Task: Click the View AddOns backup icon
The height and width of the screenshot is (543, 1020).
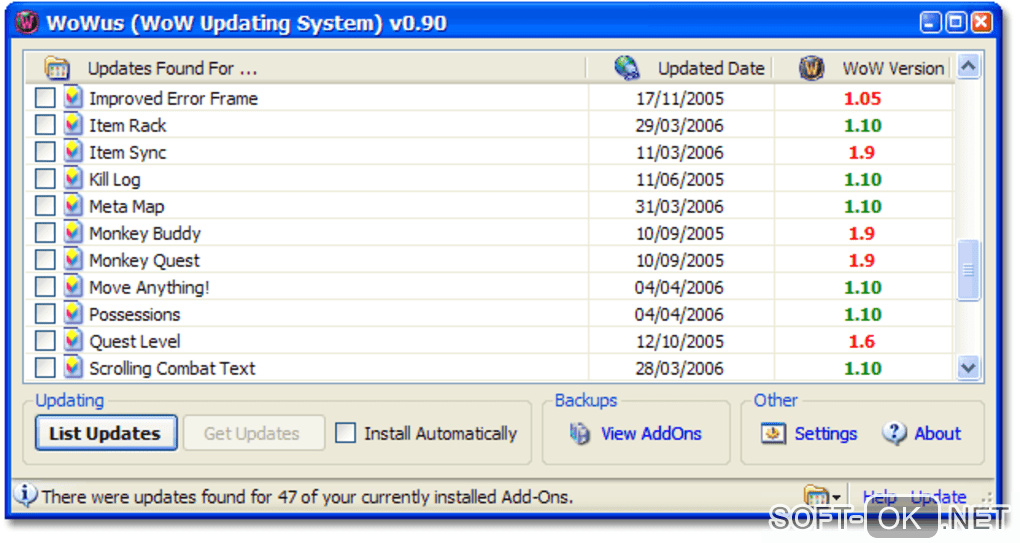Action: pos(580,433)
